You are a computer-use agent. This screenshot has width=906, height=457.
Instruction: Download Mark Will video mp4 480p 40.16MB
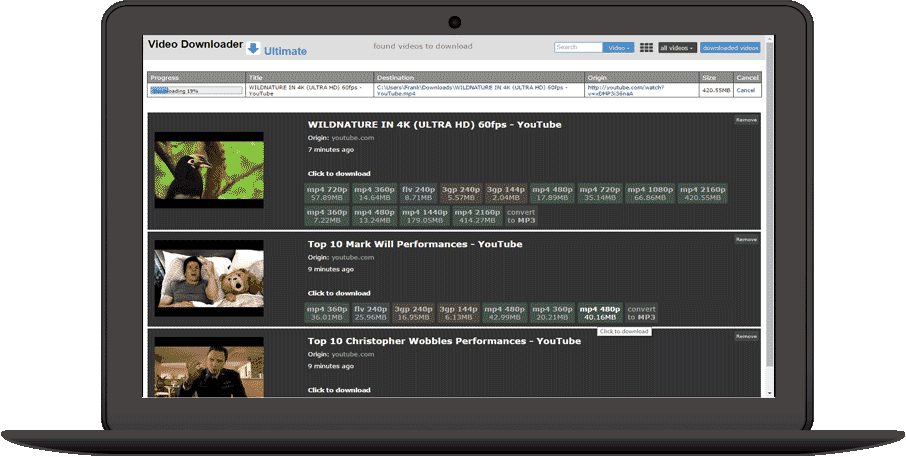600,313
